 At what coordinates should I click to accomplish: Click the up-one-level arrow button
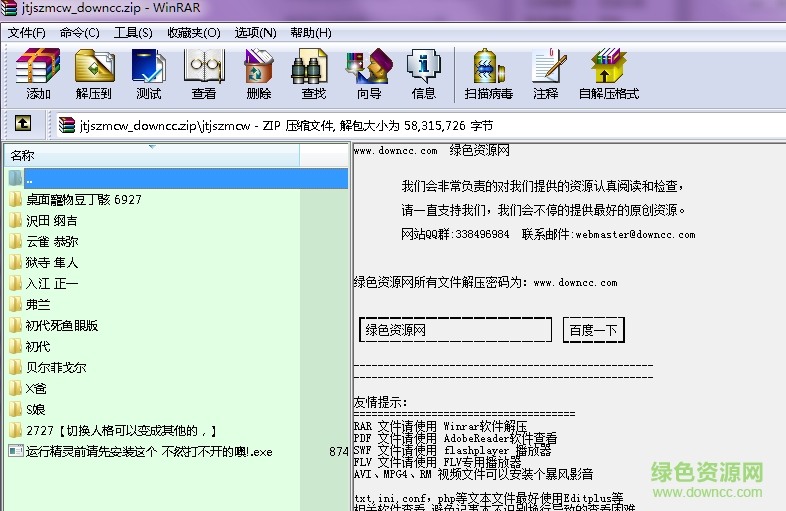(x=23, y=123)
